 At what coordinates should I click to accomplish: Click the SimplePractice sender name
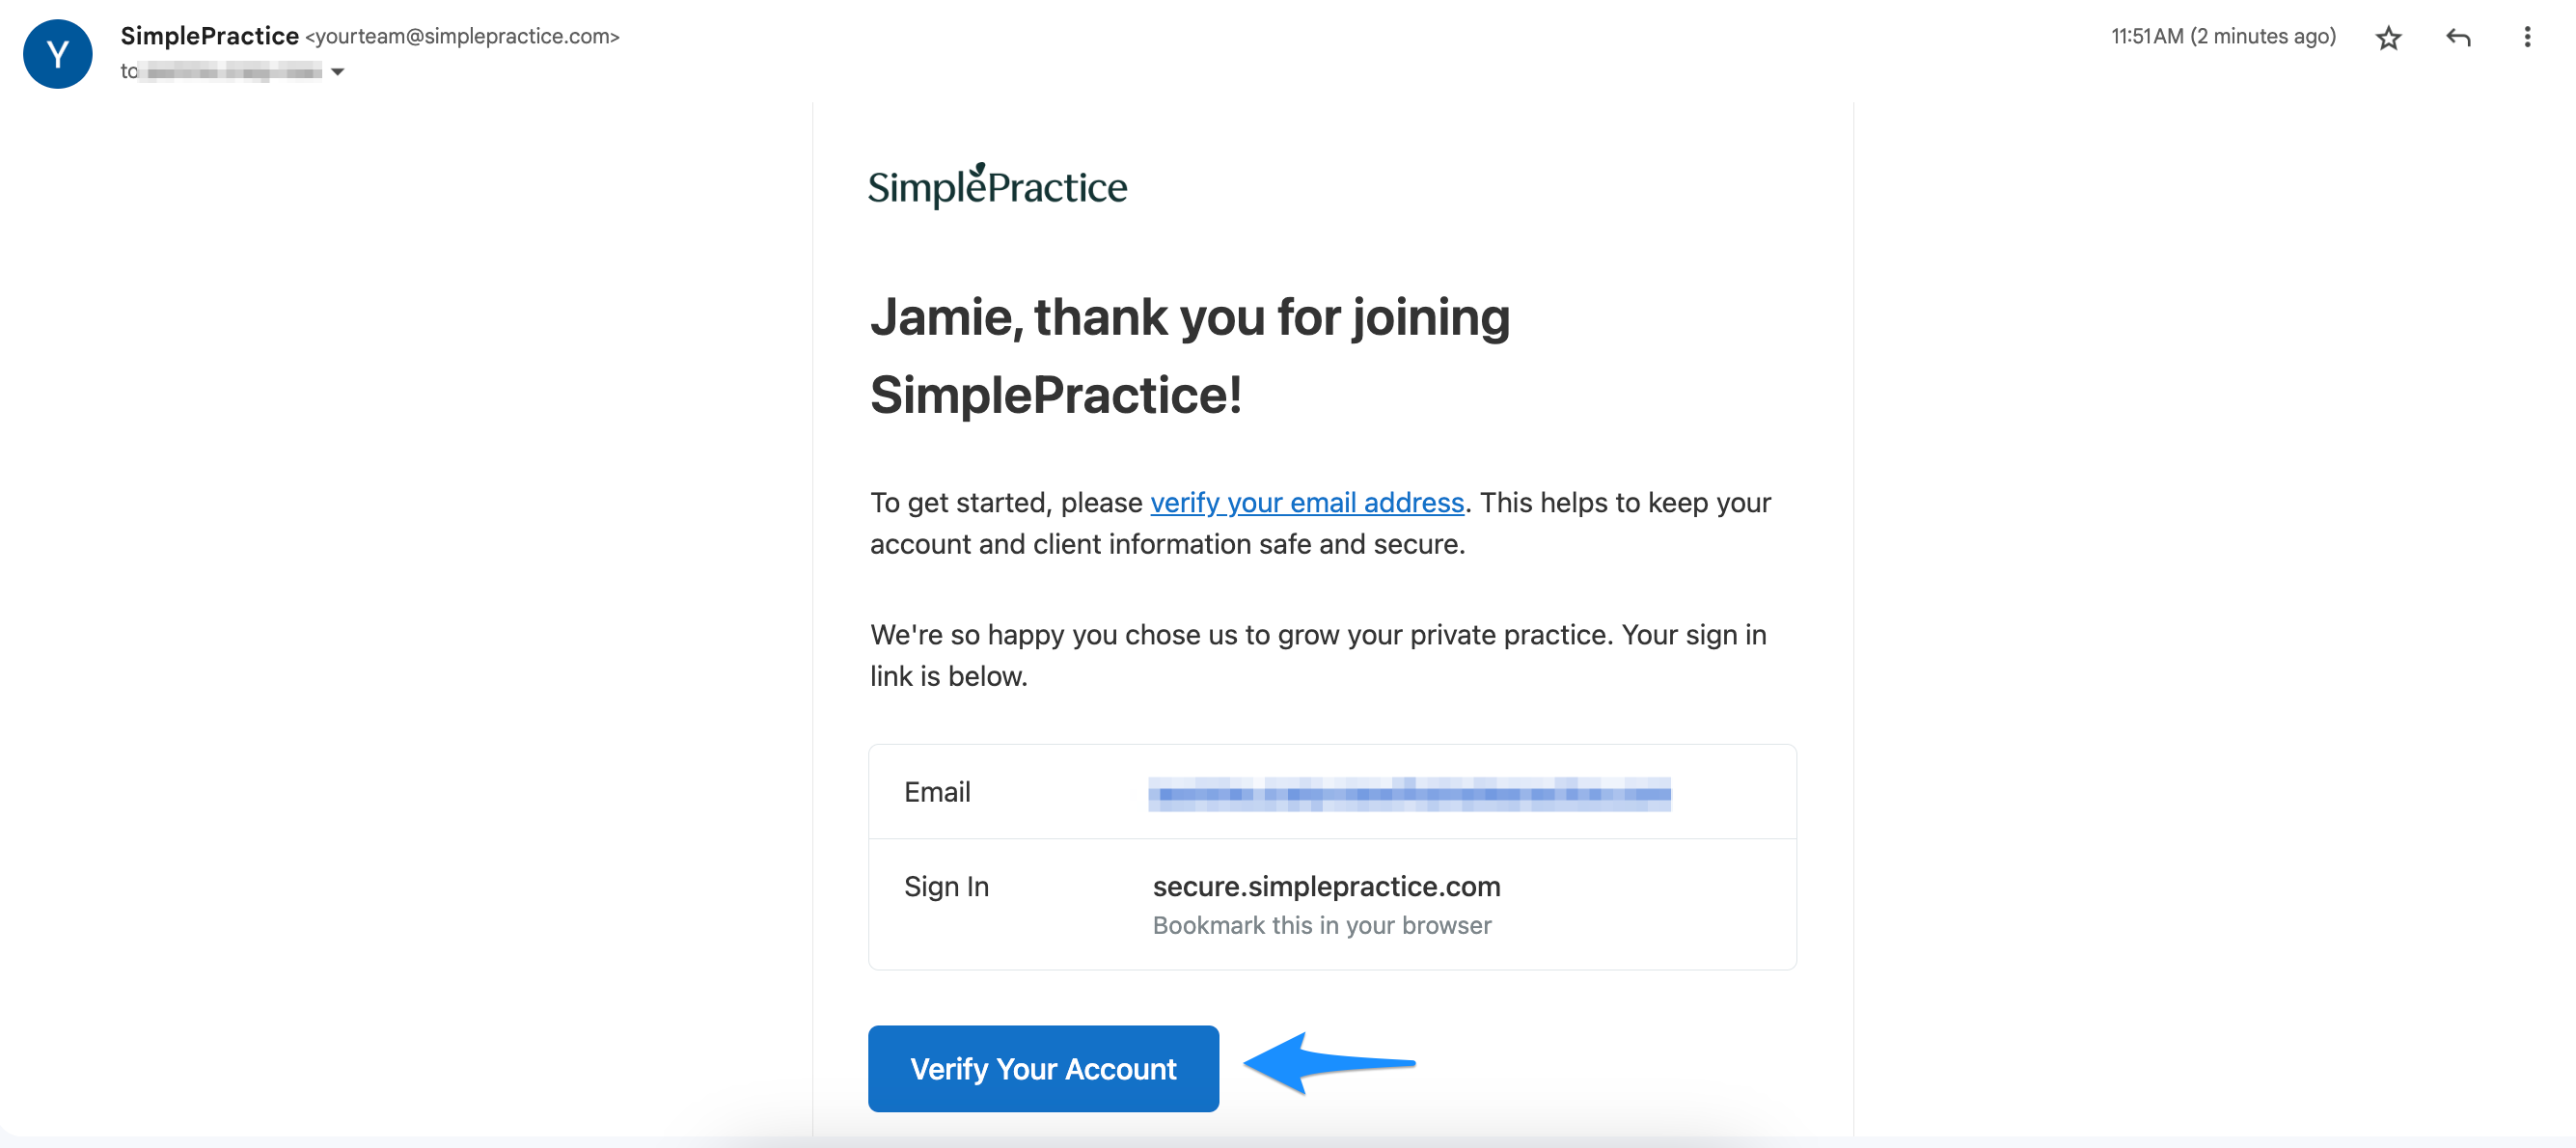(210, 36)
